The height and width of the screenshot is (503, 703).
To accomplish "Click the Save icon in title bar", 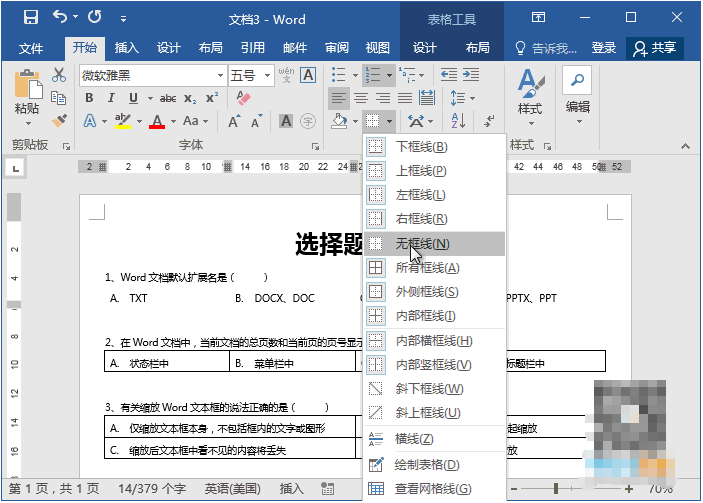I will point(30,17).
